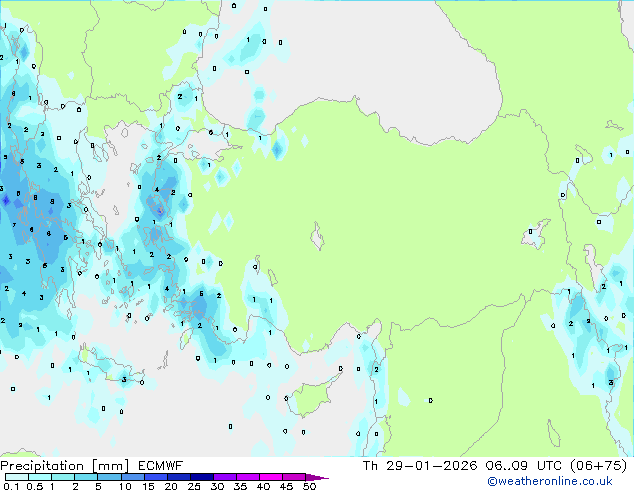Screen dimensions: 634x490
Task: Click the '(06+75)' forecast offset text
Action: [x=598, y=466]
